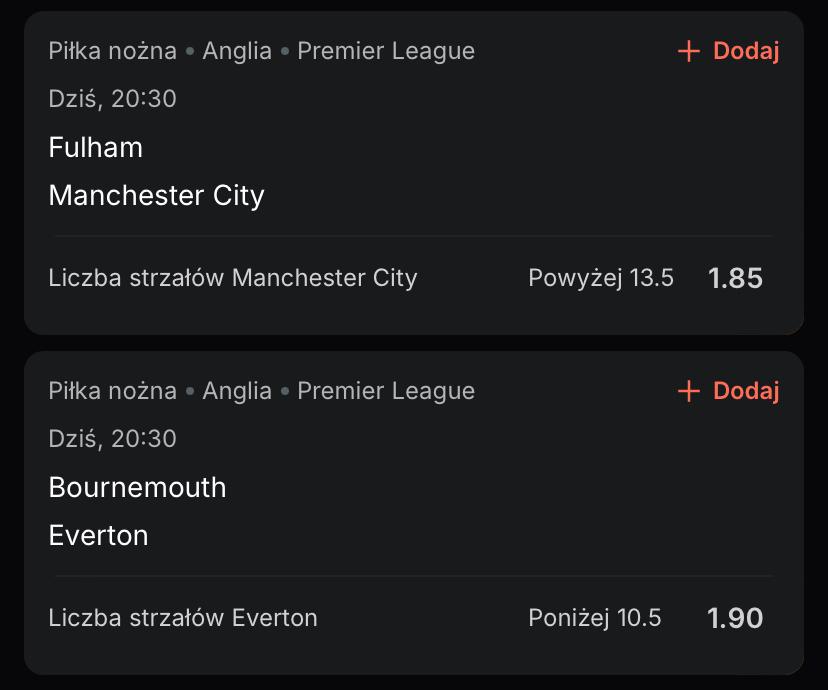The image size is (828, 690).
Task: Click the plus icon on the Fulham match card
Action: pos(688,51)
